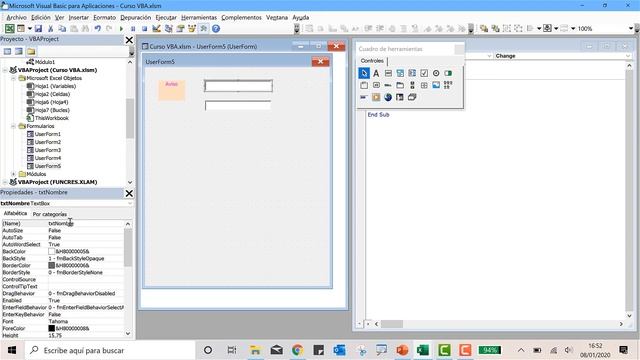Expand the Módulos folder
Image resolution: width=640 pixels, height=360 pixels.
coord(13,174)
